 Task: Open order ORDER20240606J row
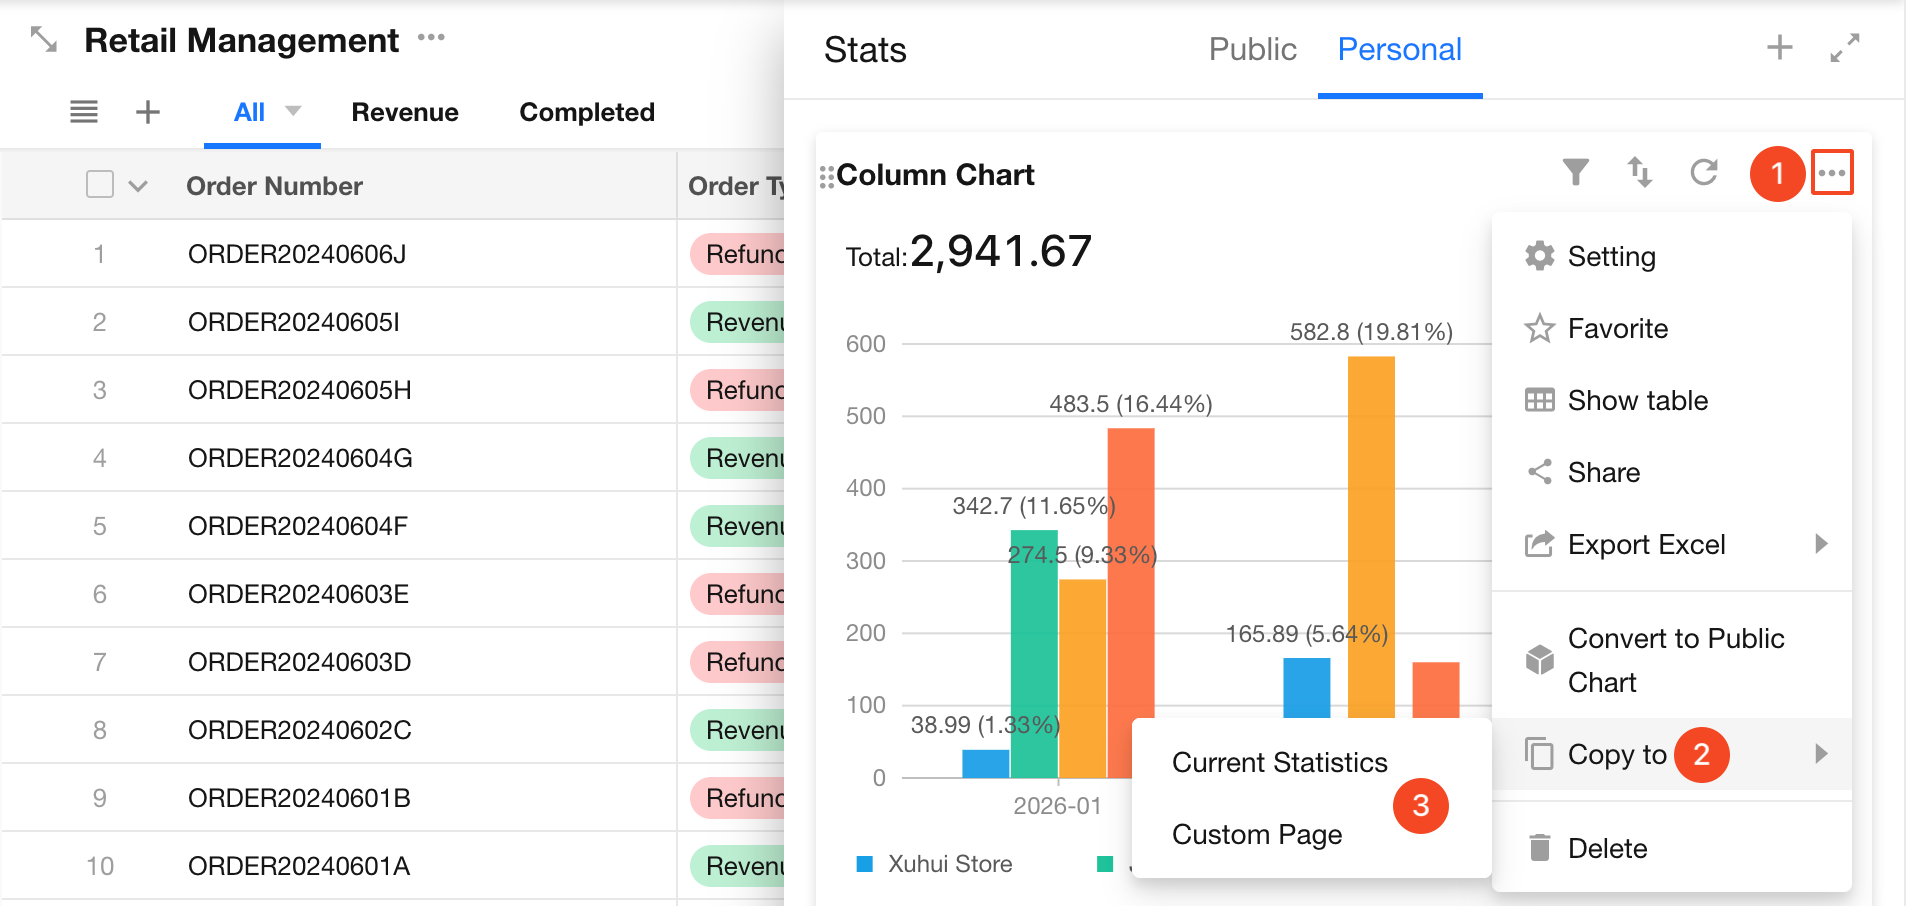click(x=297, y=254)
